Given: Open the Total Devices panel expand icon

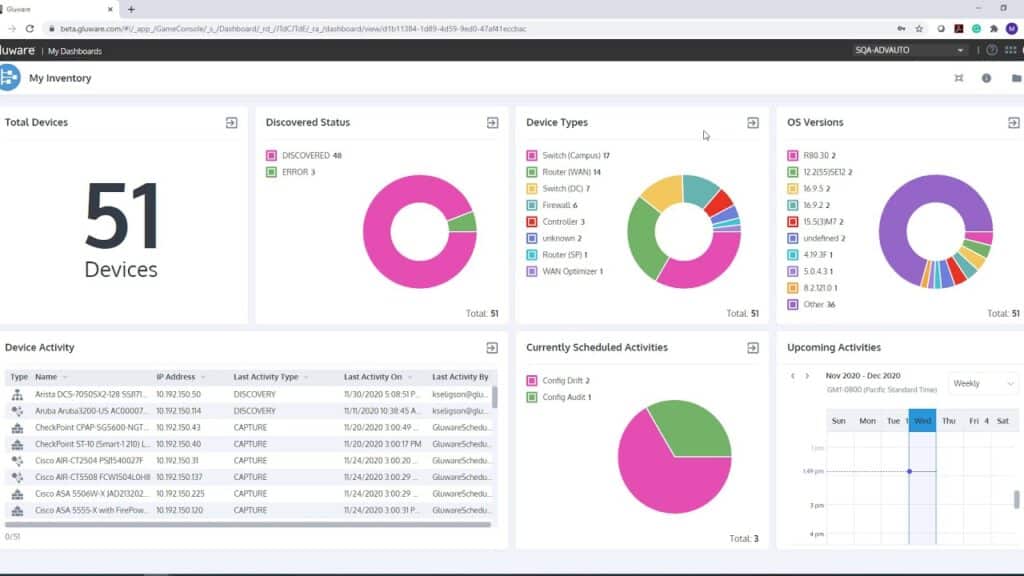Looking at the screenshot, I should click(x=231, y=122).
